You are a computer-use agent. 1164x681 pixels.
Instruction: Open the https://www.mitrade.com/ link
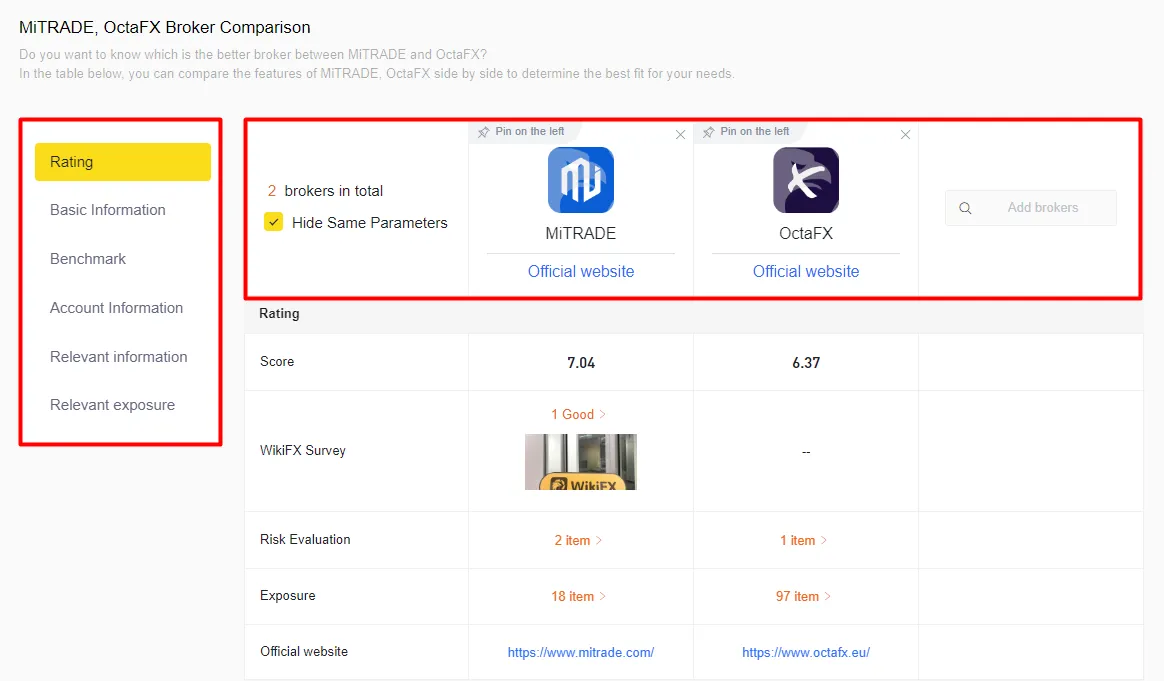pos(581,653)
